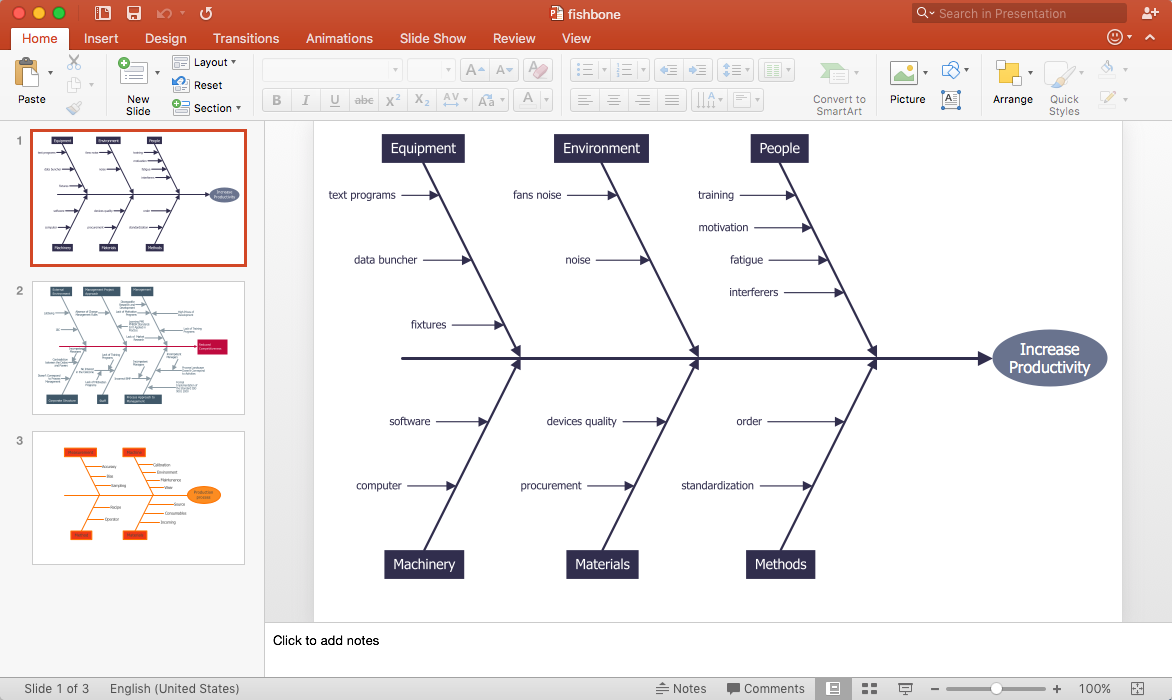Adjust the zoom slider handle
1172x700 pixels.
pos(996,689)
